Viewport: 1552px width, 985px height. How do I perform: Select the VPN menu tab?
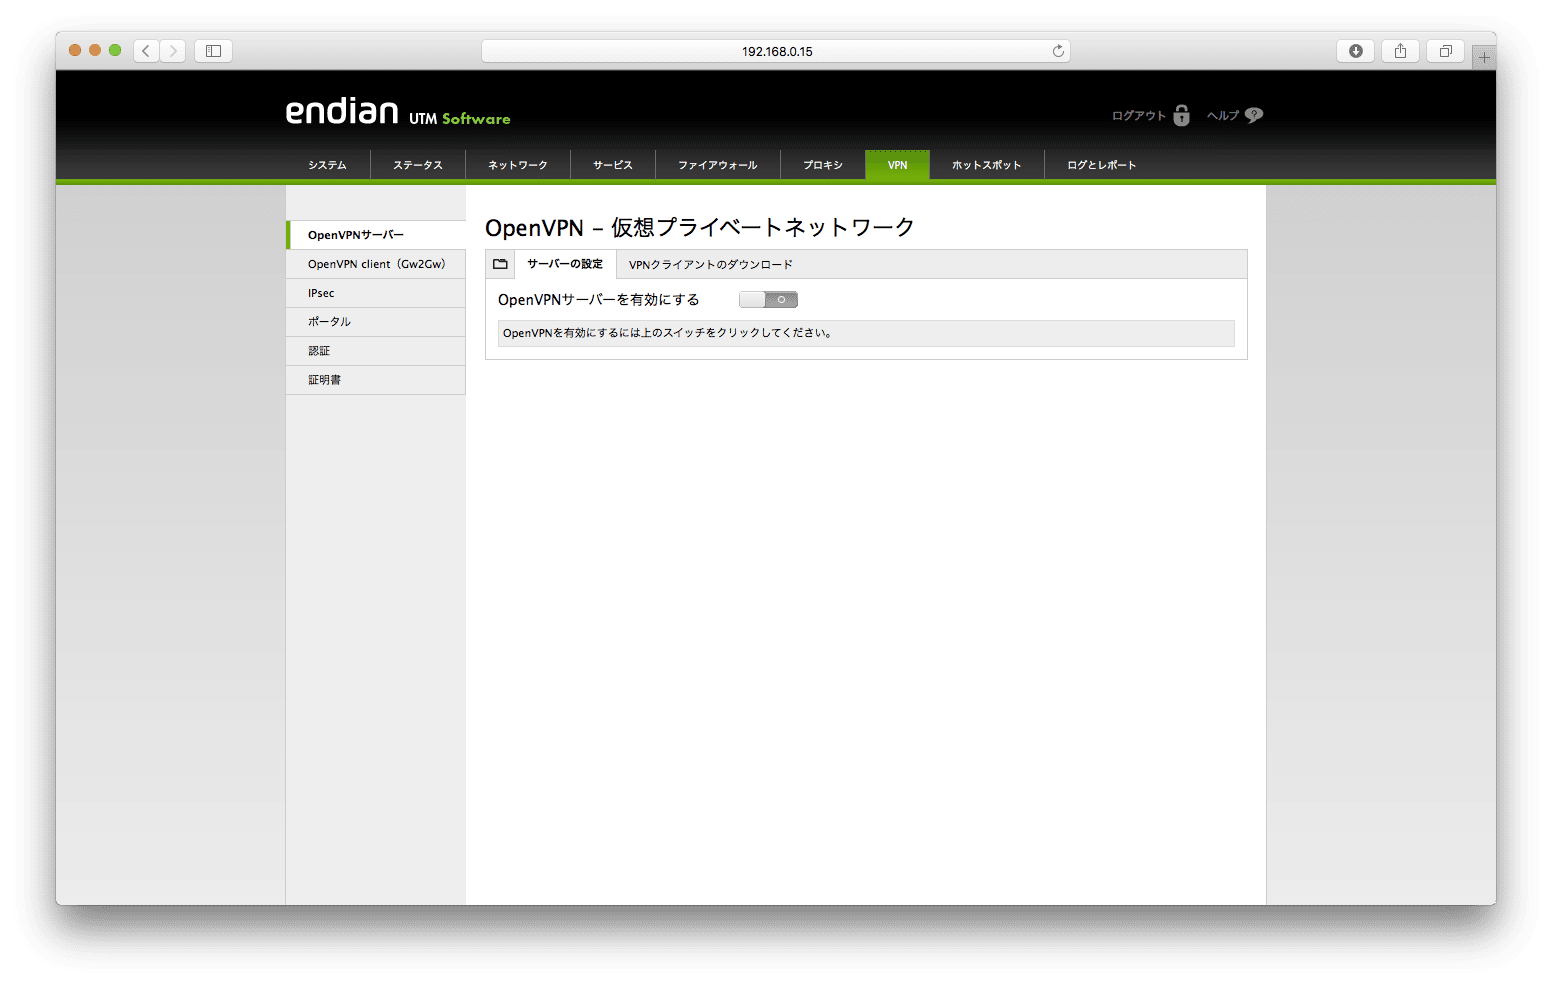point(898,165)
